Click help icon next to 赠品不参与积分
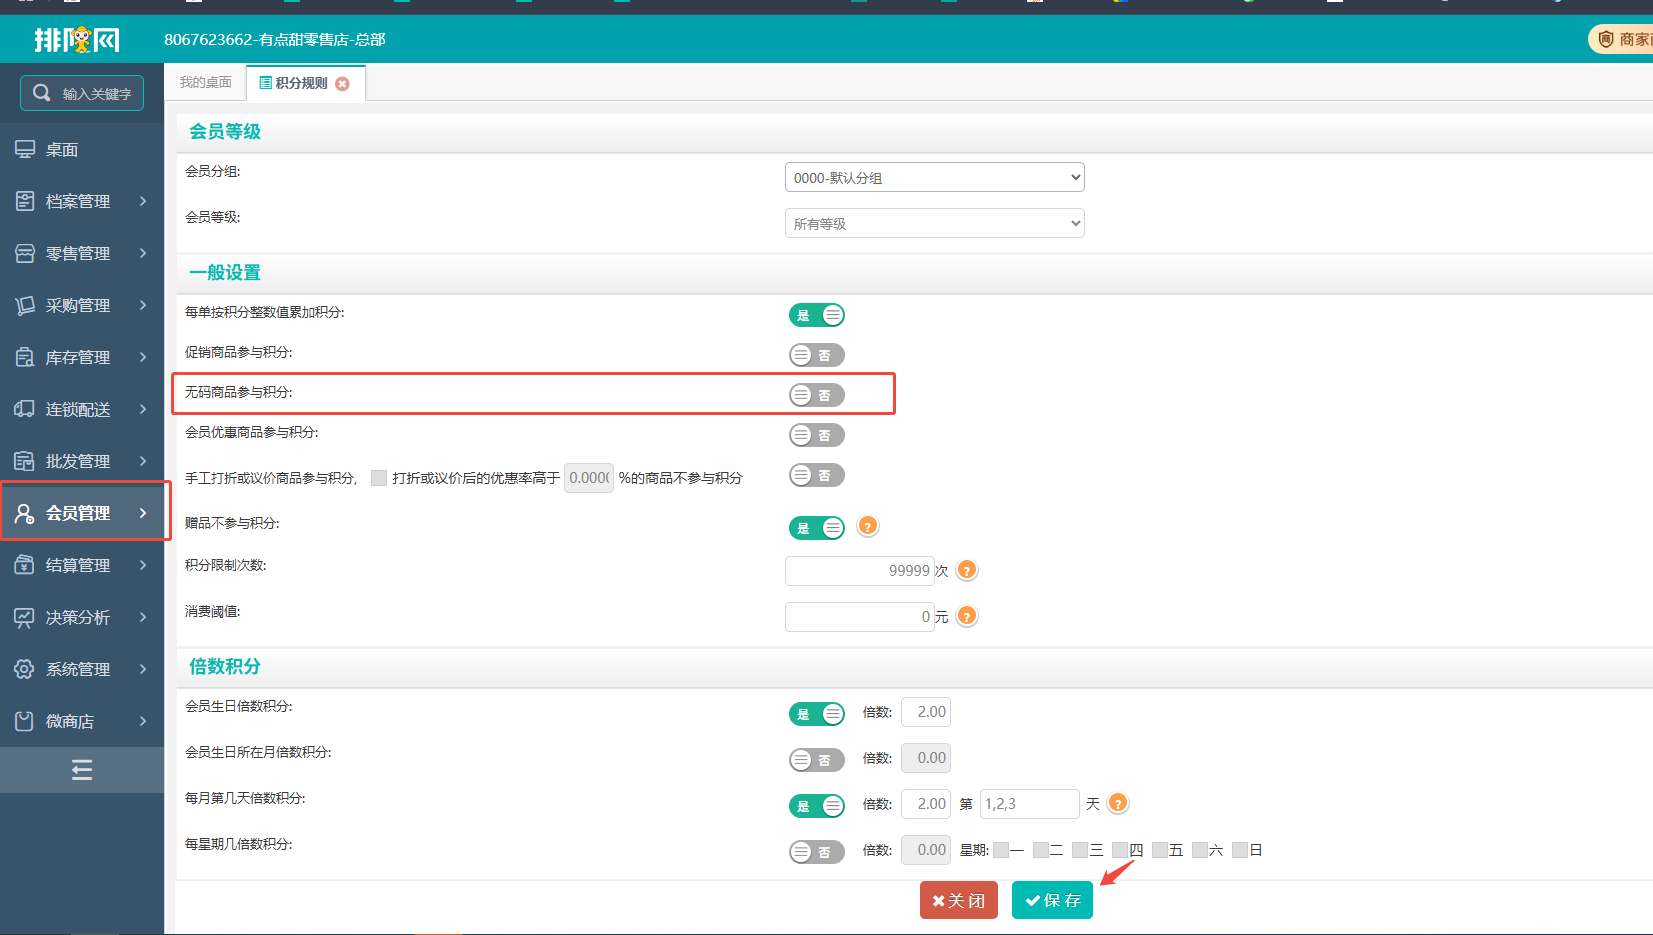The height and width of the screenshot is (935, 1653). tap(868, 526)
